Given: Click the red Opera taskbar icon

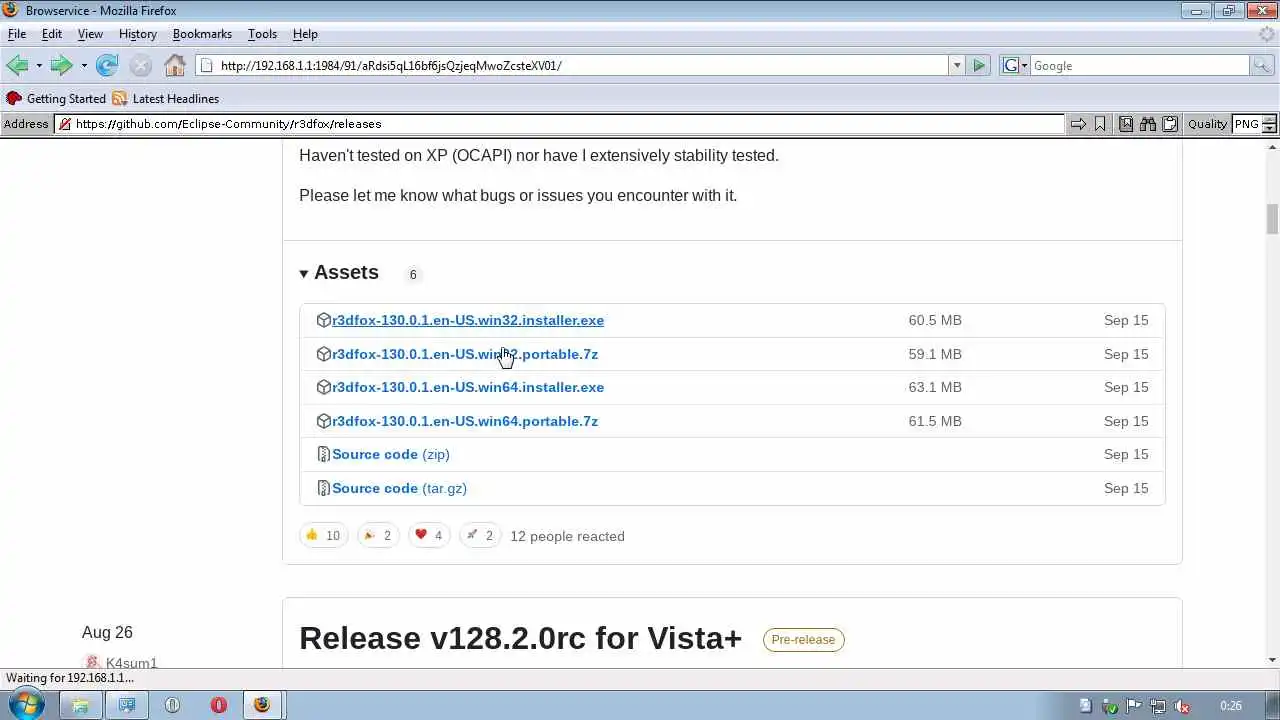Looking at the screenshot, I should (x=218, y=705).
